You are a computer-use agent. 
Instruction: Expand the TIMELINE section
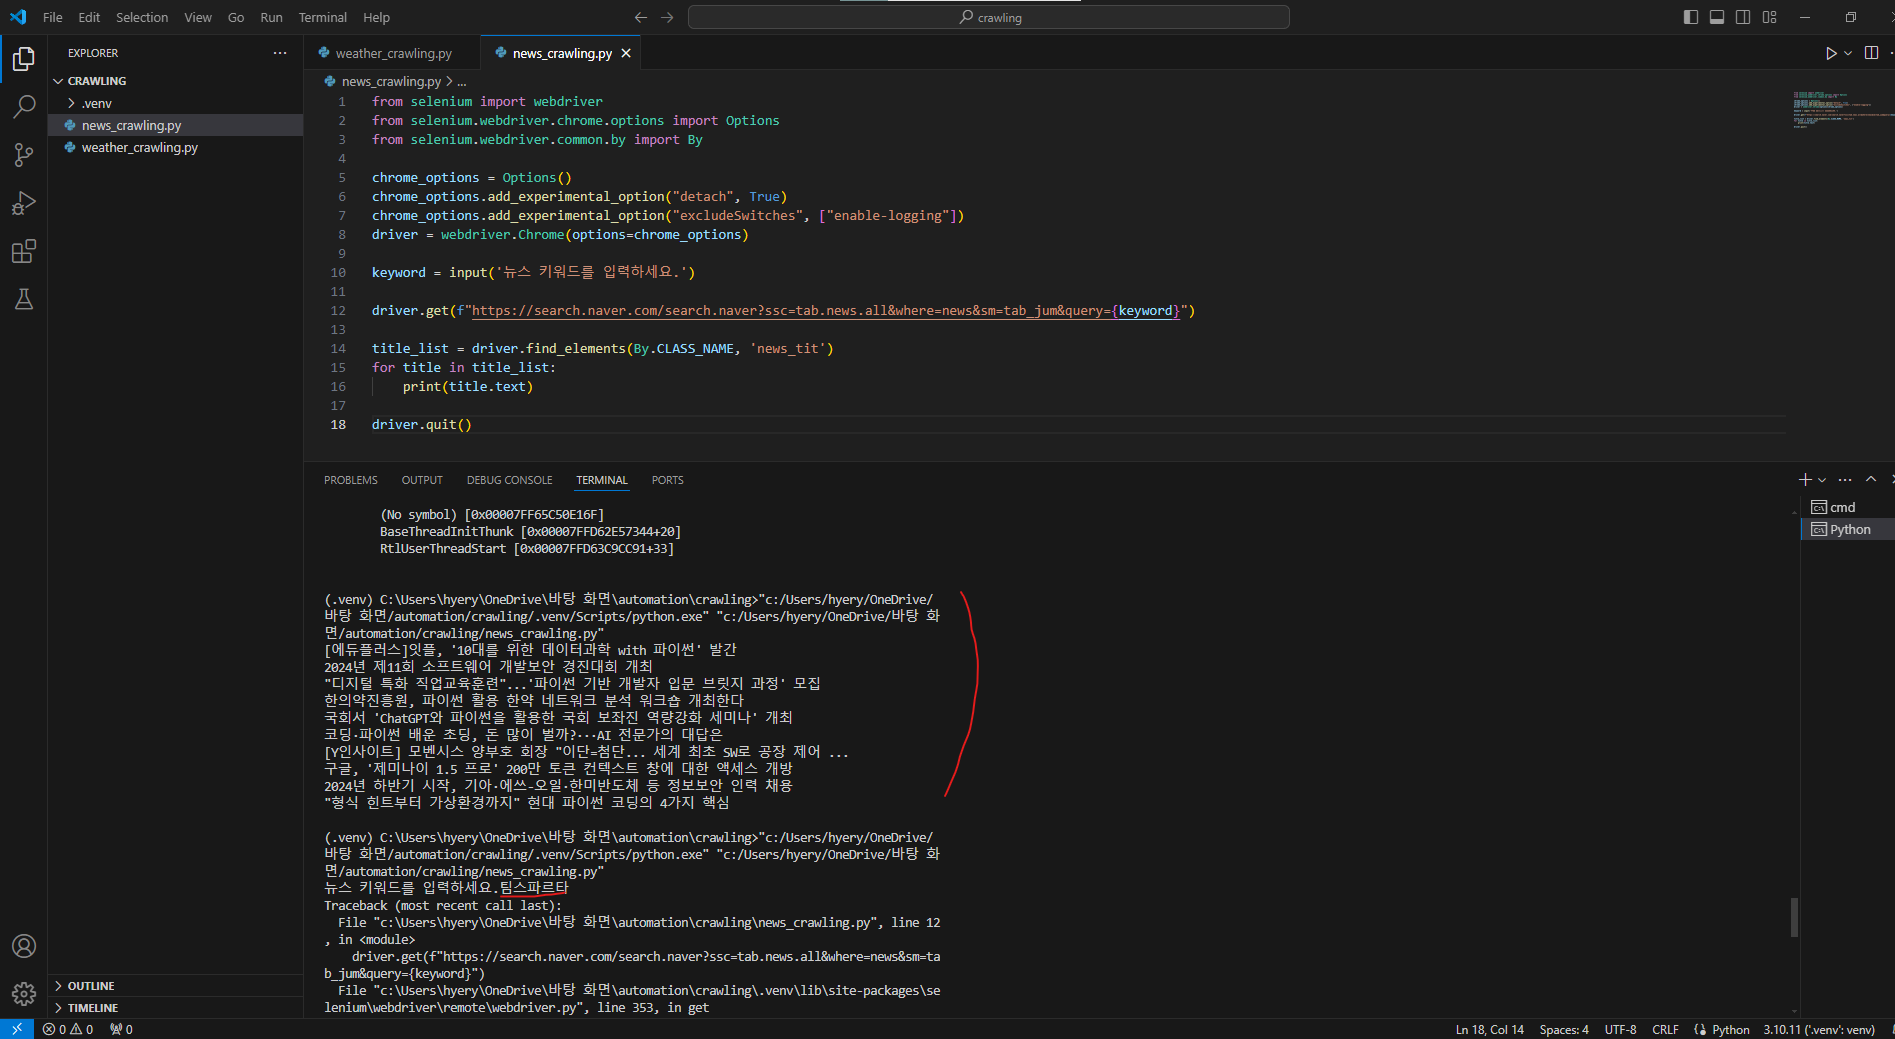pyautogui.click(x=93, y=1008)
